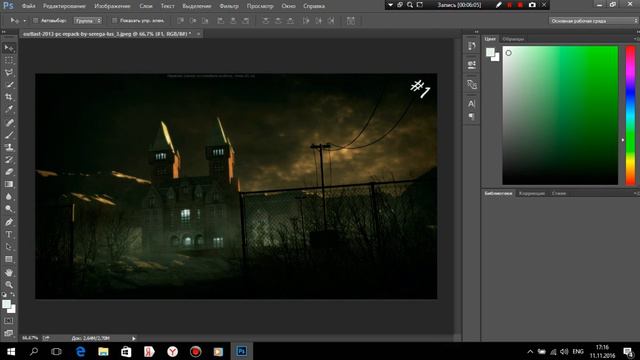Select the Библиотеки tab
The width and height of the screenshot is (640, 360).
tap(498, 193)
